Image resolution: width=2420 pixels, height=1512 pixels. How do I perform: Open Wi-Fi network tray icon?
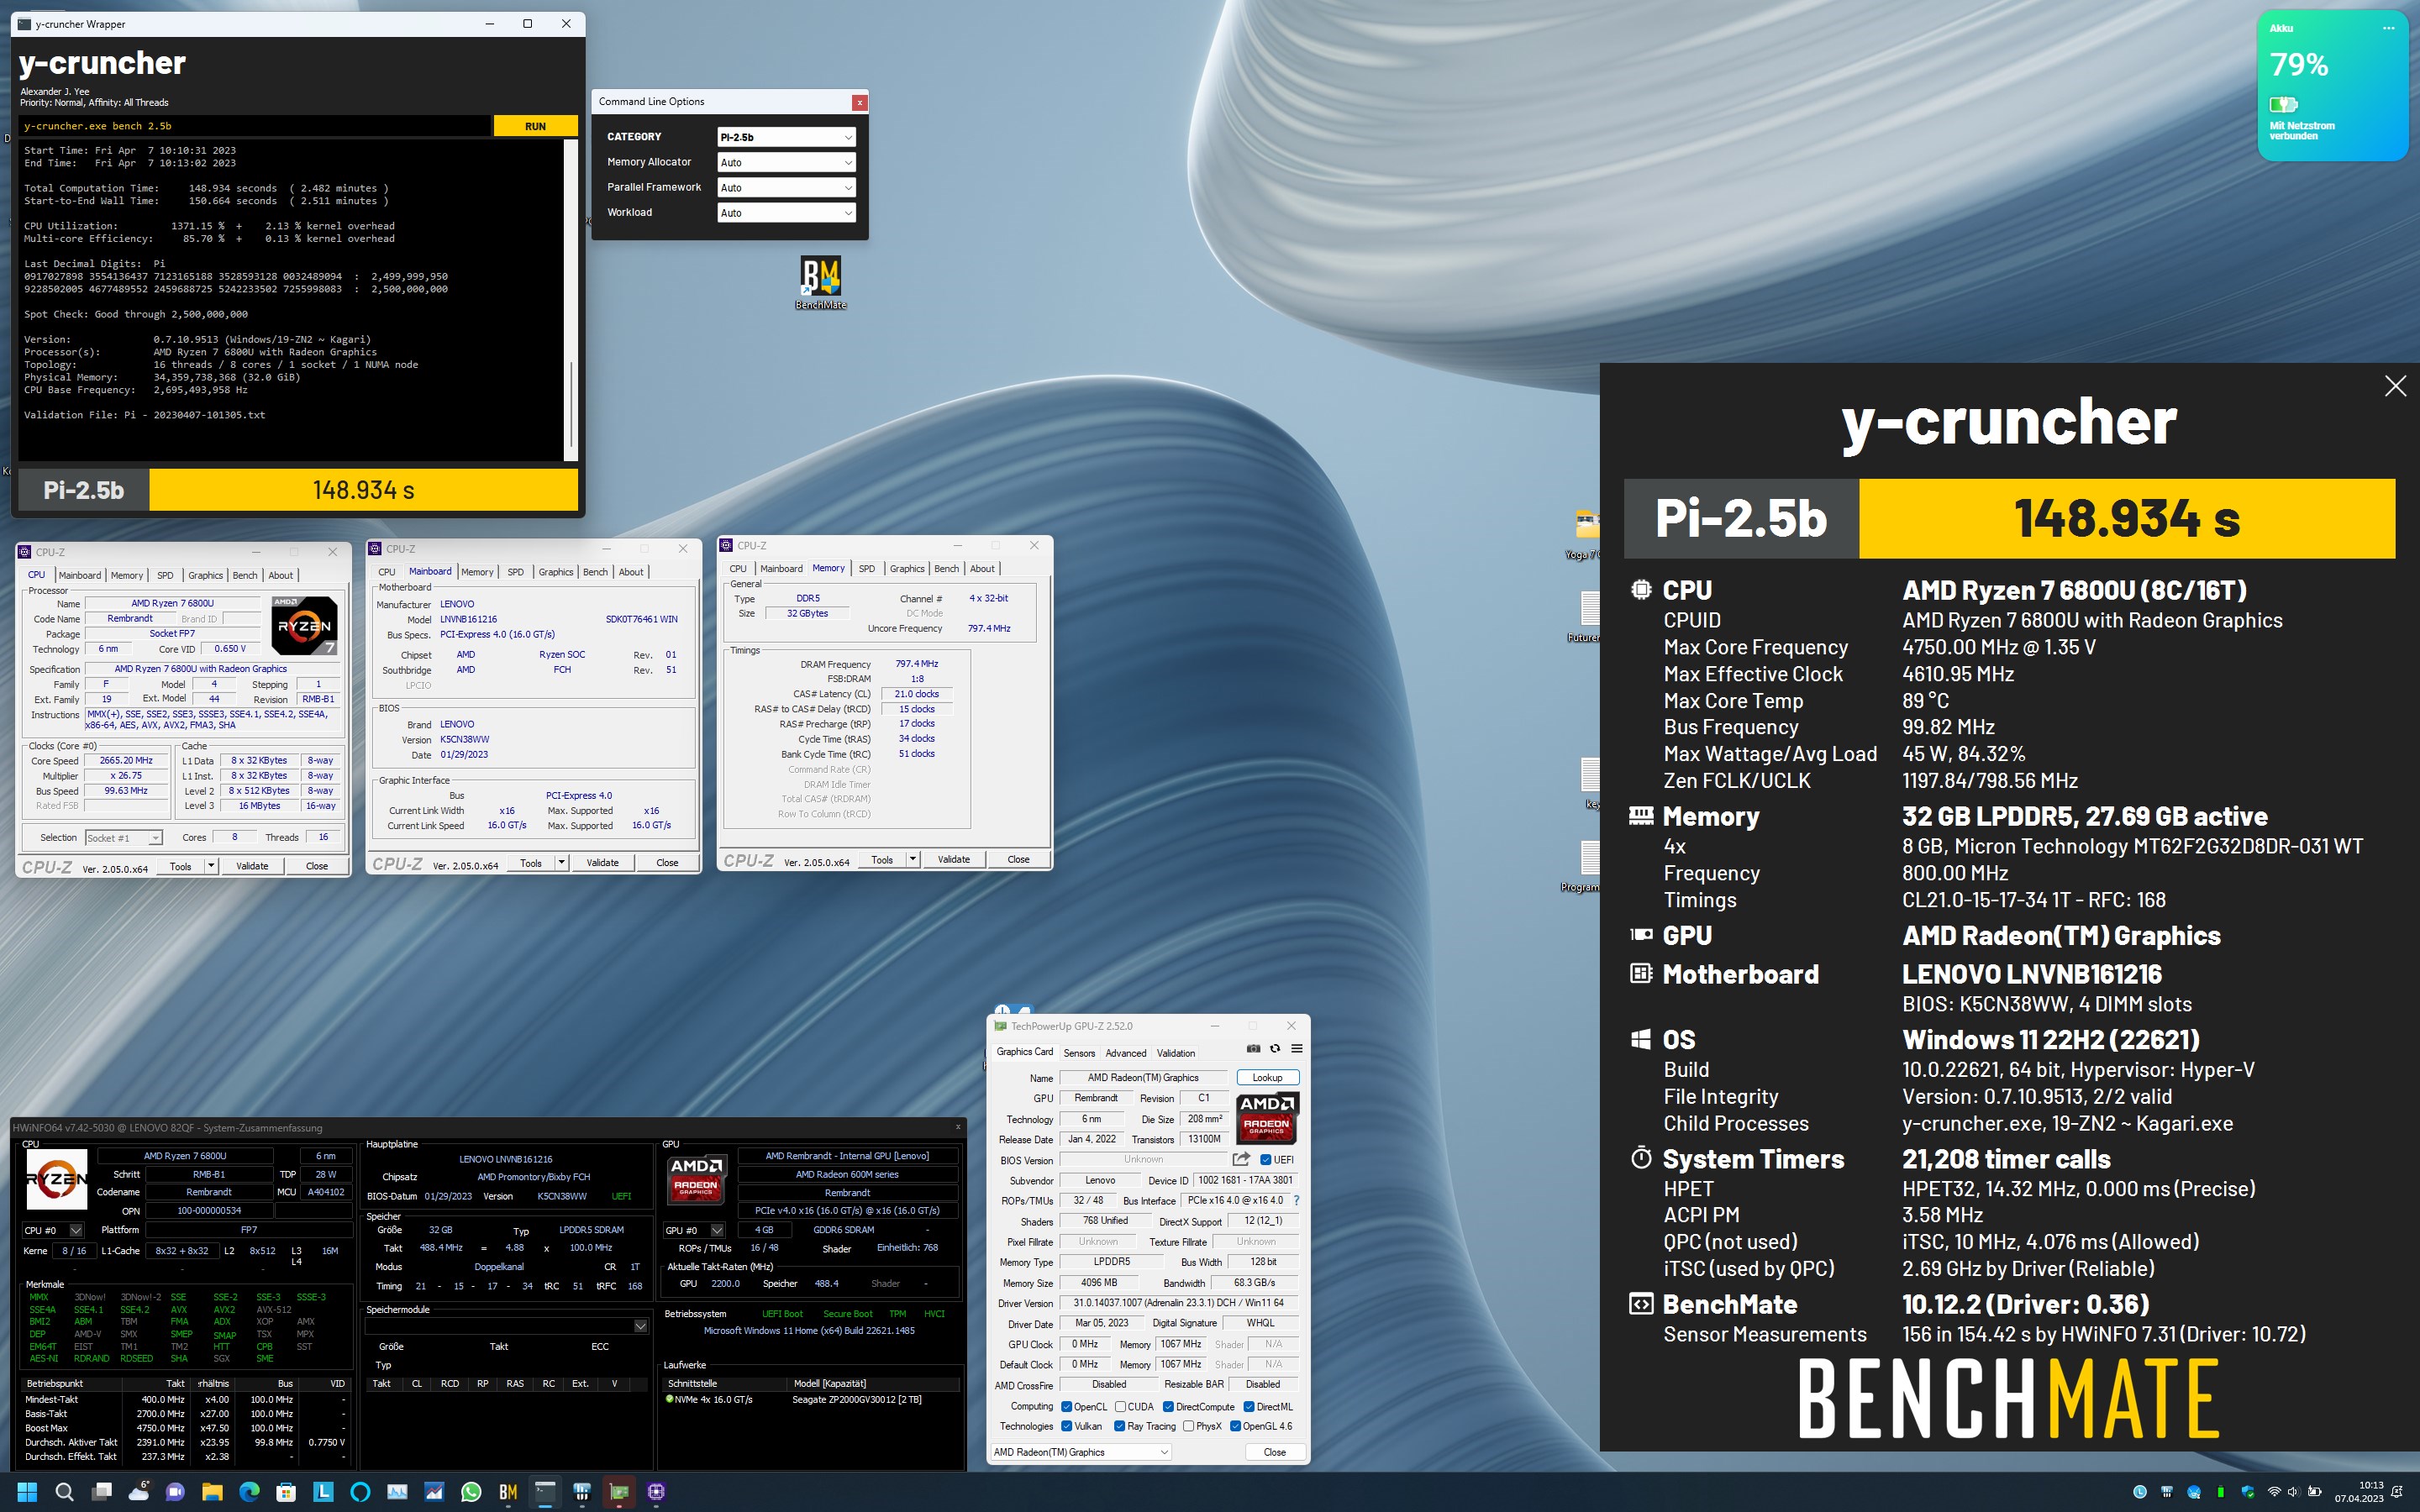pos(2274,1492)
